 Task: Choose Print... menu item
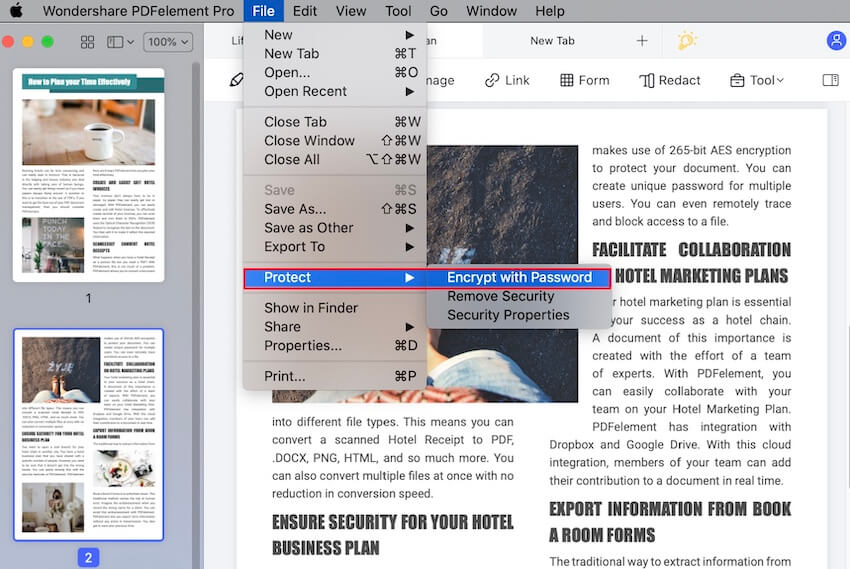[x=335, y=376]
